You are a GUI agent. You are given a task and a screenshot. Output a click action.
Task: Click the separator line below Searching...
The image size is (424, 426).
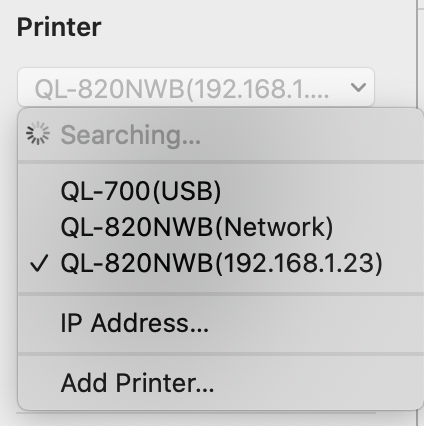(x=221, y=162)
